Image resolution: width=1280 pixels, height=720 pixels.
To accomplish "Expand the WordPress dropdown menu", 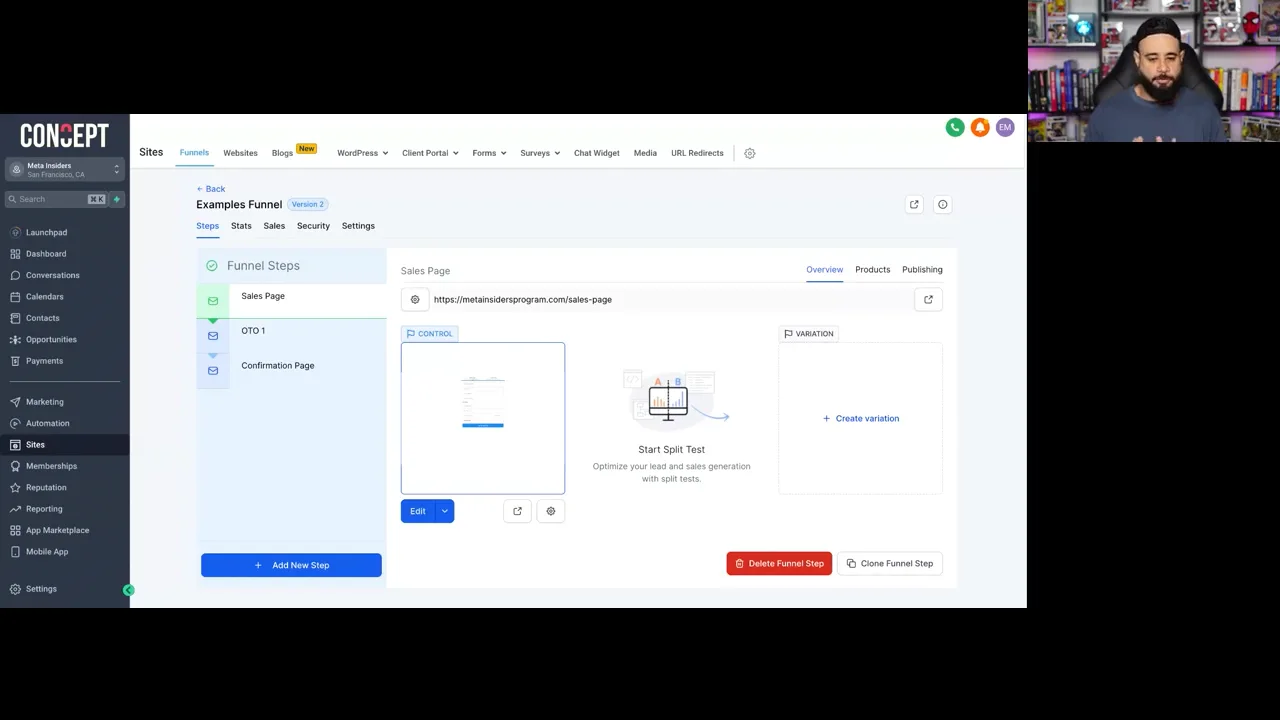I will point(362,153).
